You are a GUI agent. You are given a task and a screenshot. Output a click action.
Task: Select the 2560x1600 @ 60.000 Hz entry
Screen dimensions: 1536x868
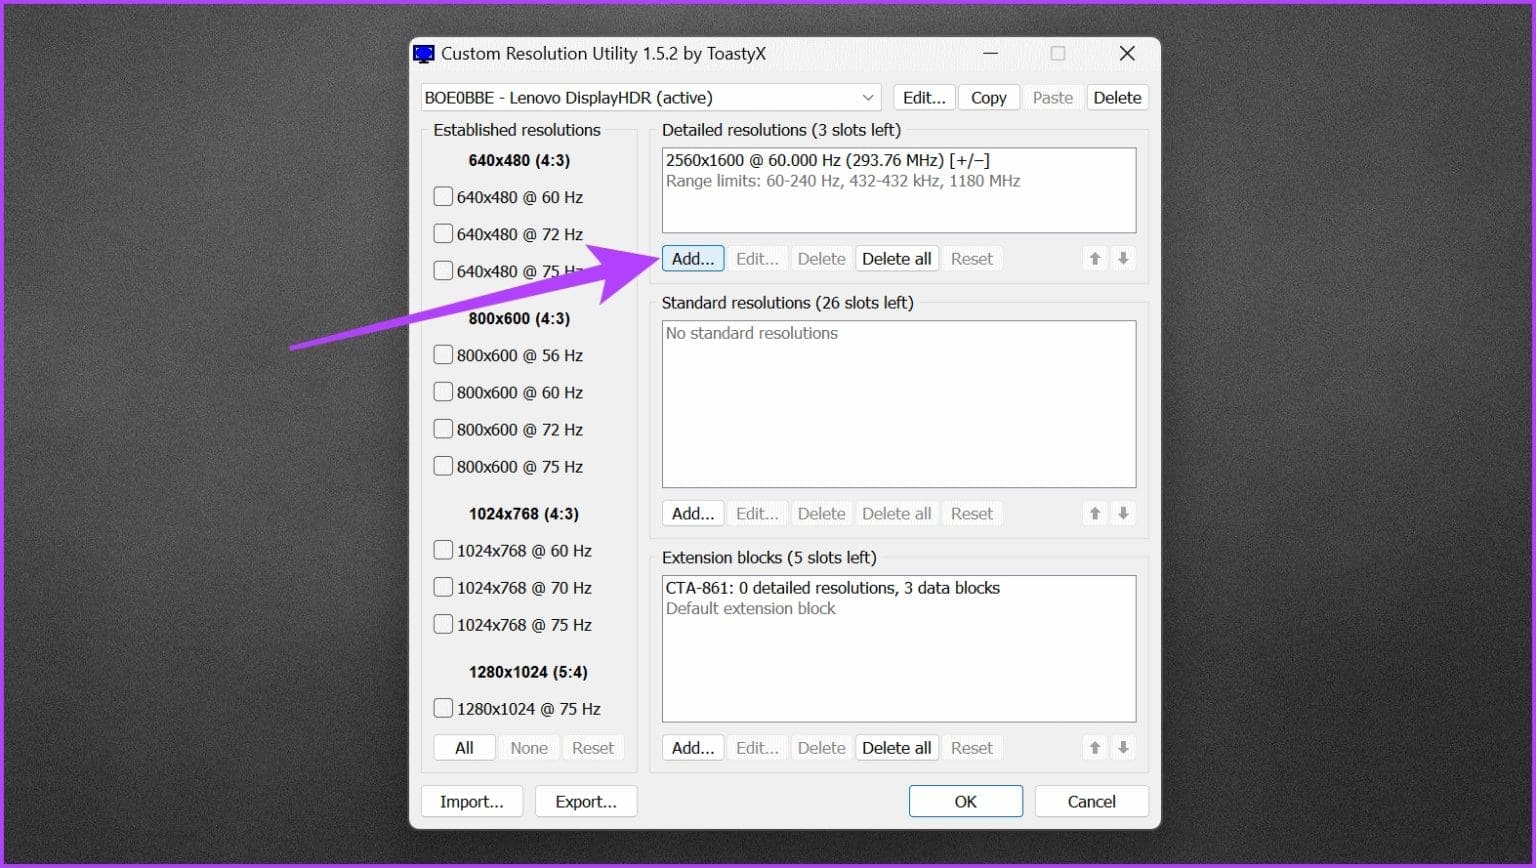click(828, 160)
